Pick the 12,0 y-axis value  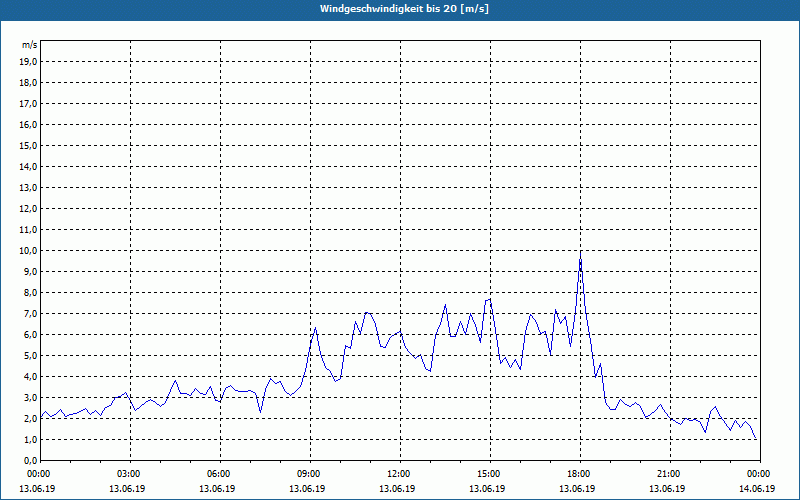click(x=28, y=209)
